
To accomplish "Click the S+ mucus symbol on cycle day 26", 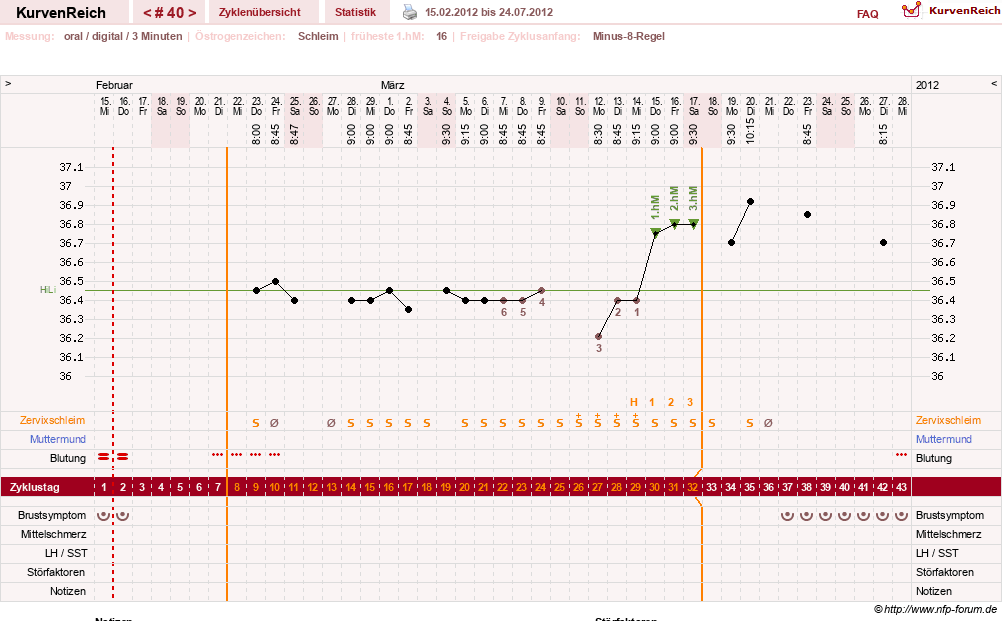I will [578, 420].
